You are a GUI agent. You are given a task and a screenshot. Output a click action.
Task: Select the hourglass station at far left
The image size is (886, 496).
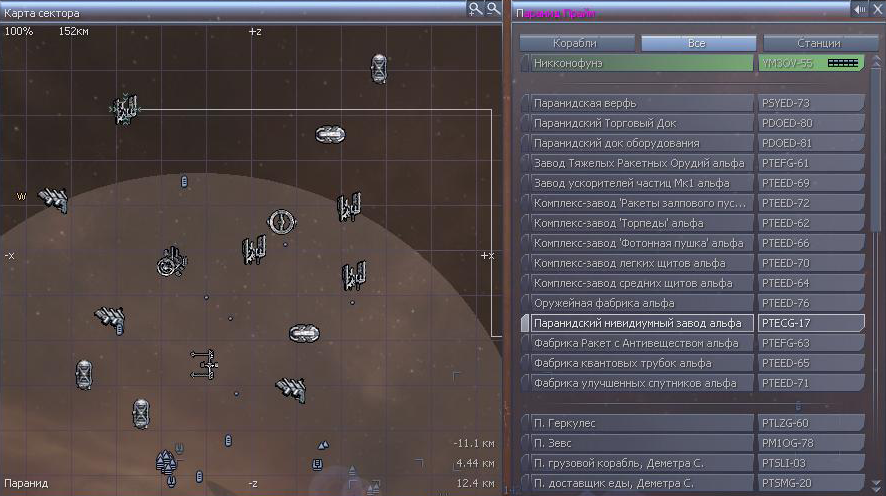[84, 375]
